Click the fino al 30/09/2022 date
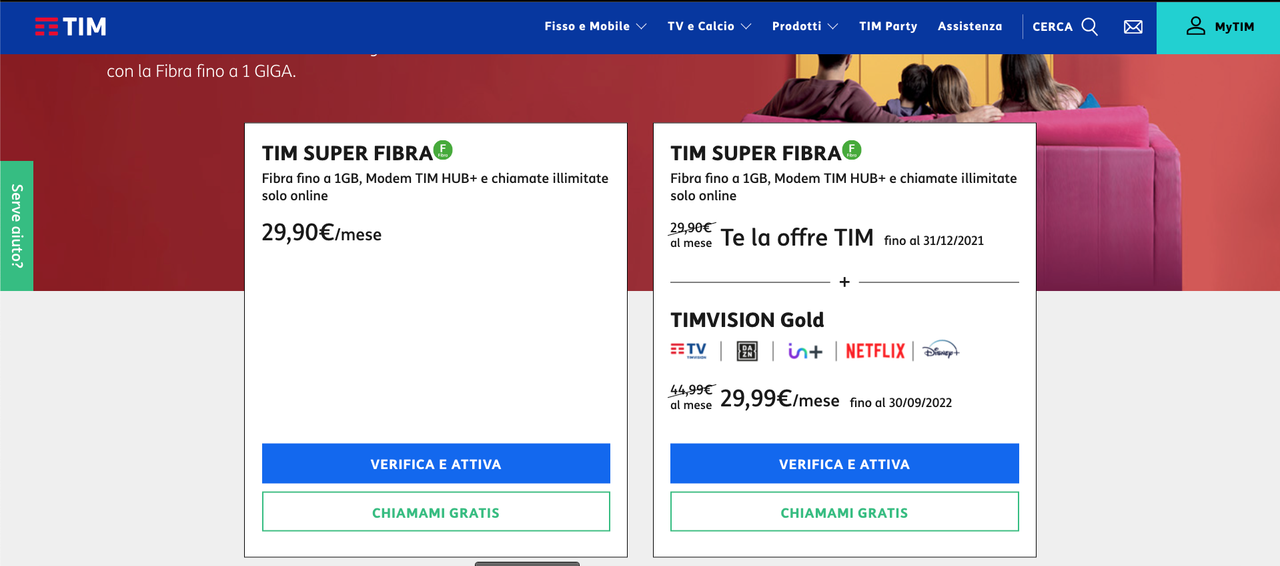The height and width of the screenshot is (566, 1280). pyautogui.click(x=901, y=403)
